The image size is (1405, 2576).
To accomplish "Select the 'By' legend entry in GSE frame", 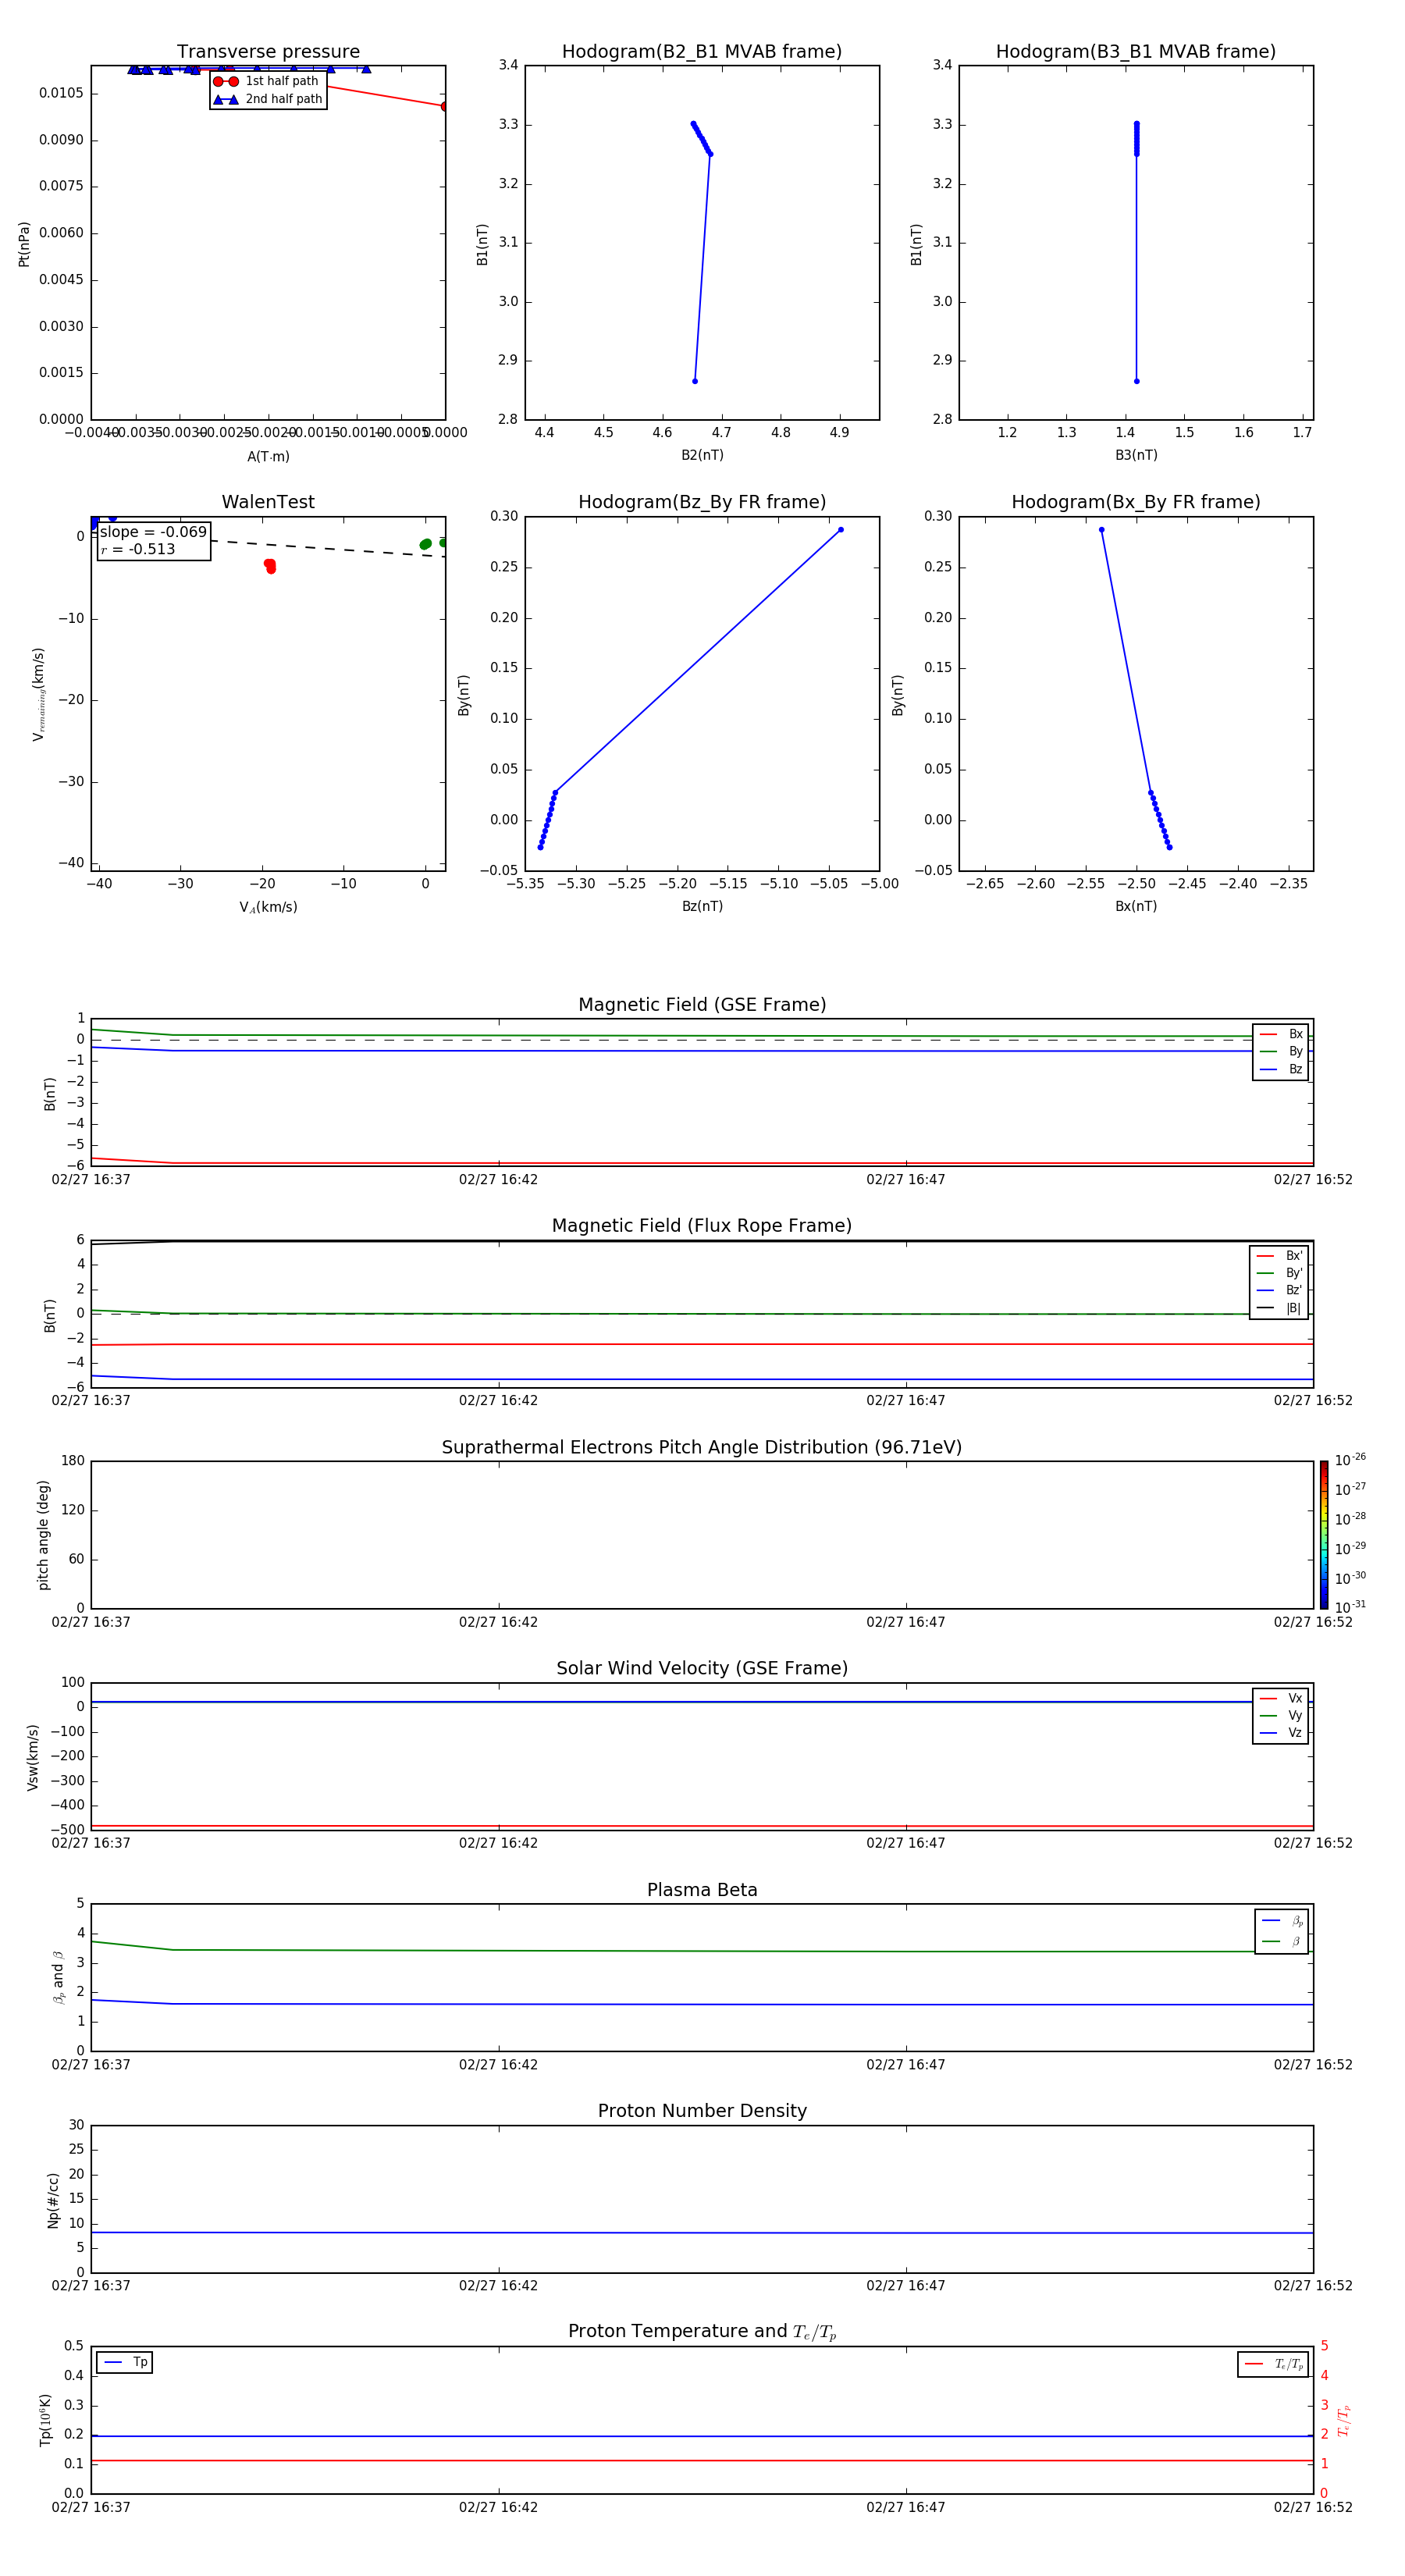I will (1281, 1051).
